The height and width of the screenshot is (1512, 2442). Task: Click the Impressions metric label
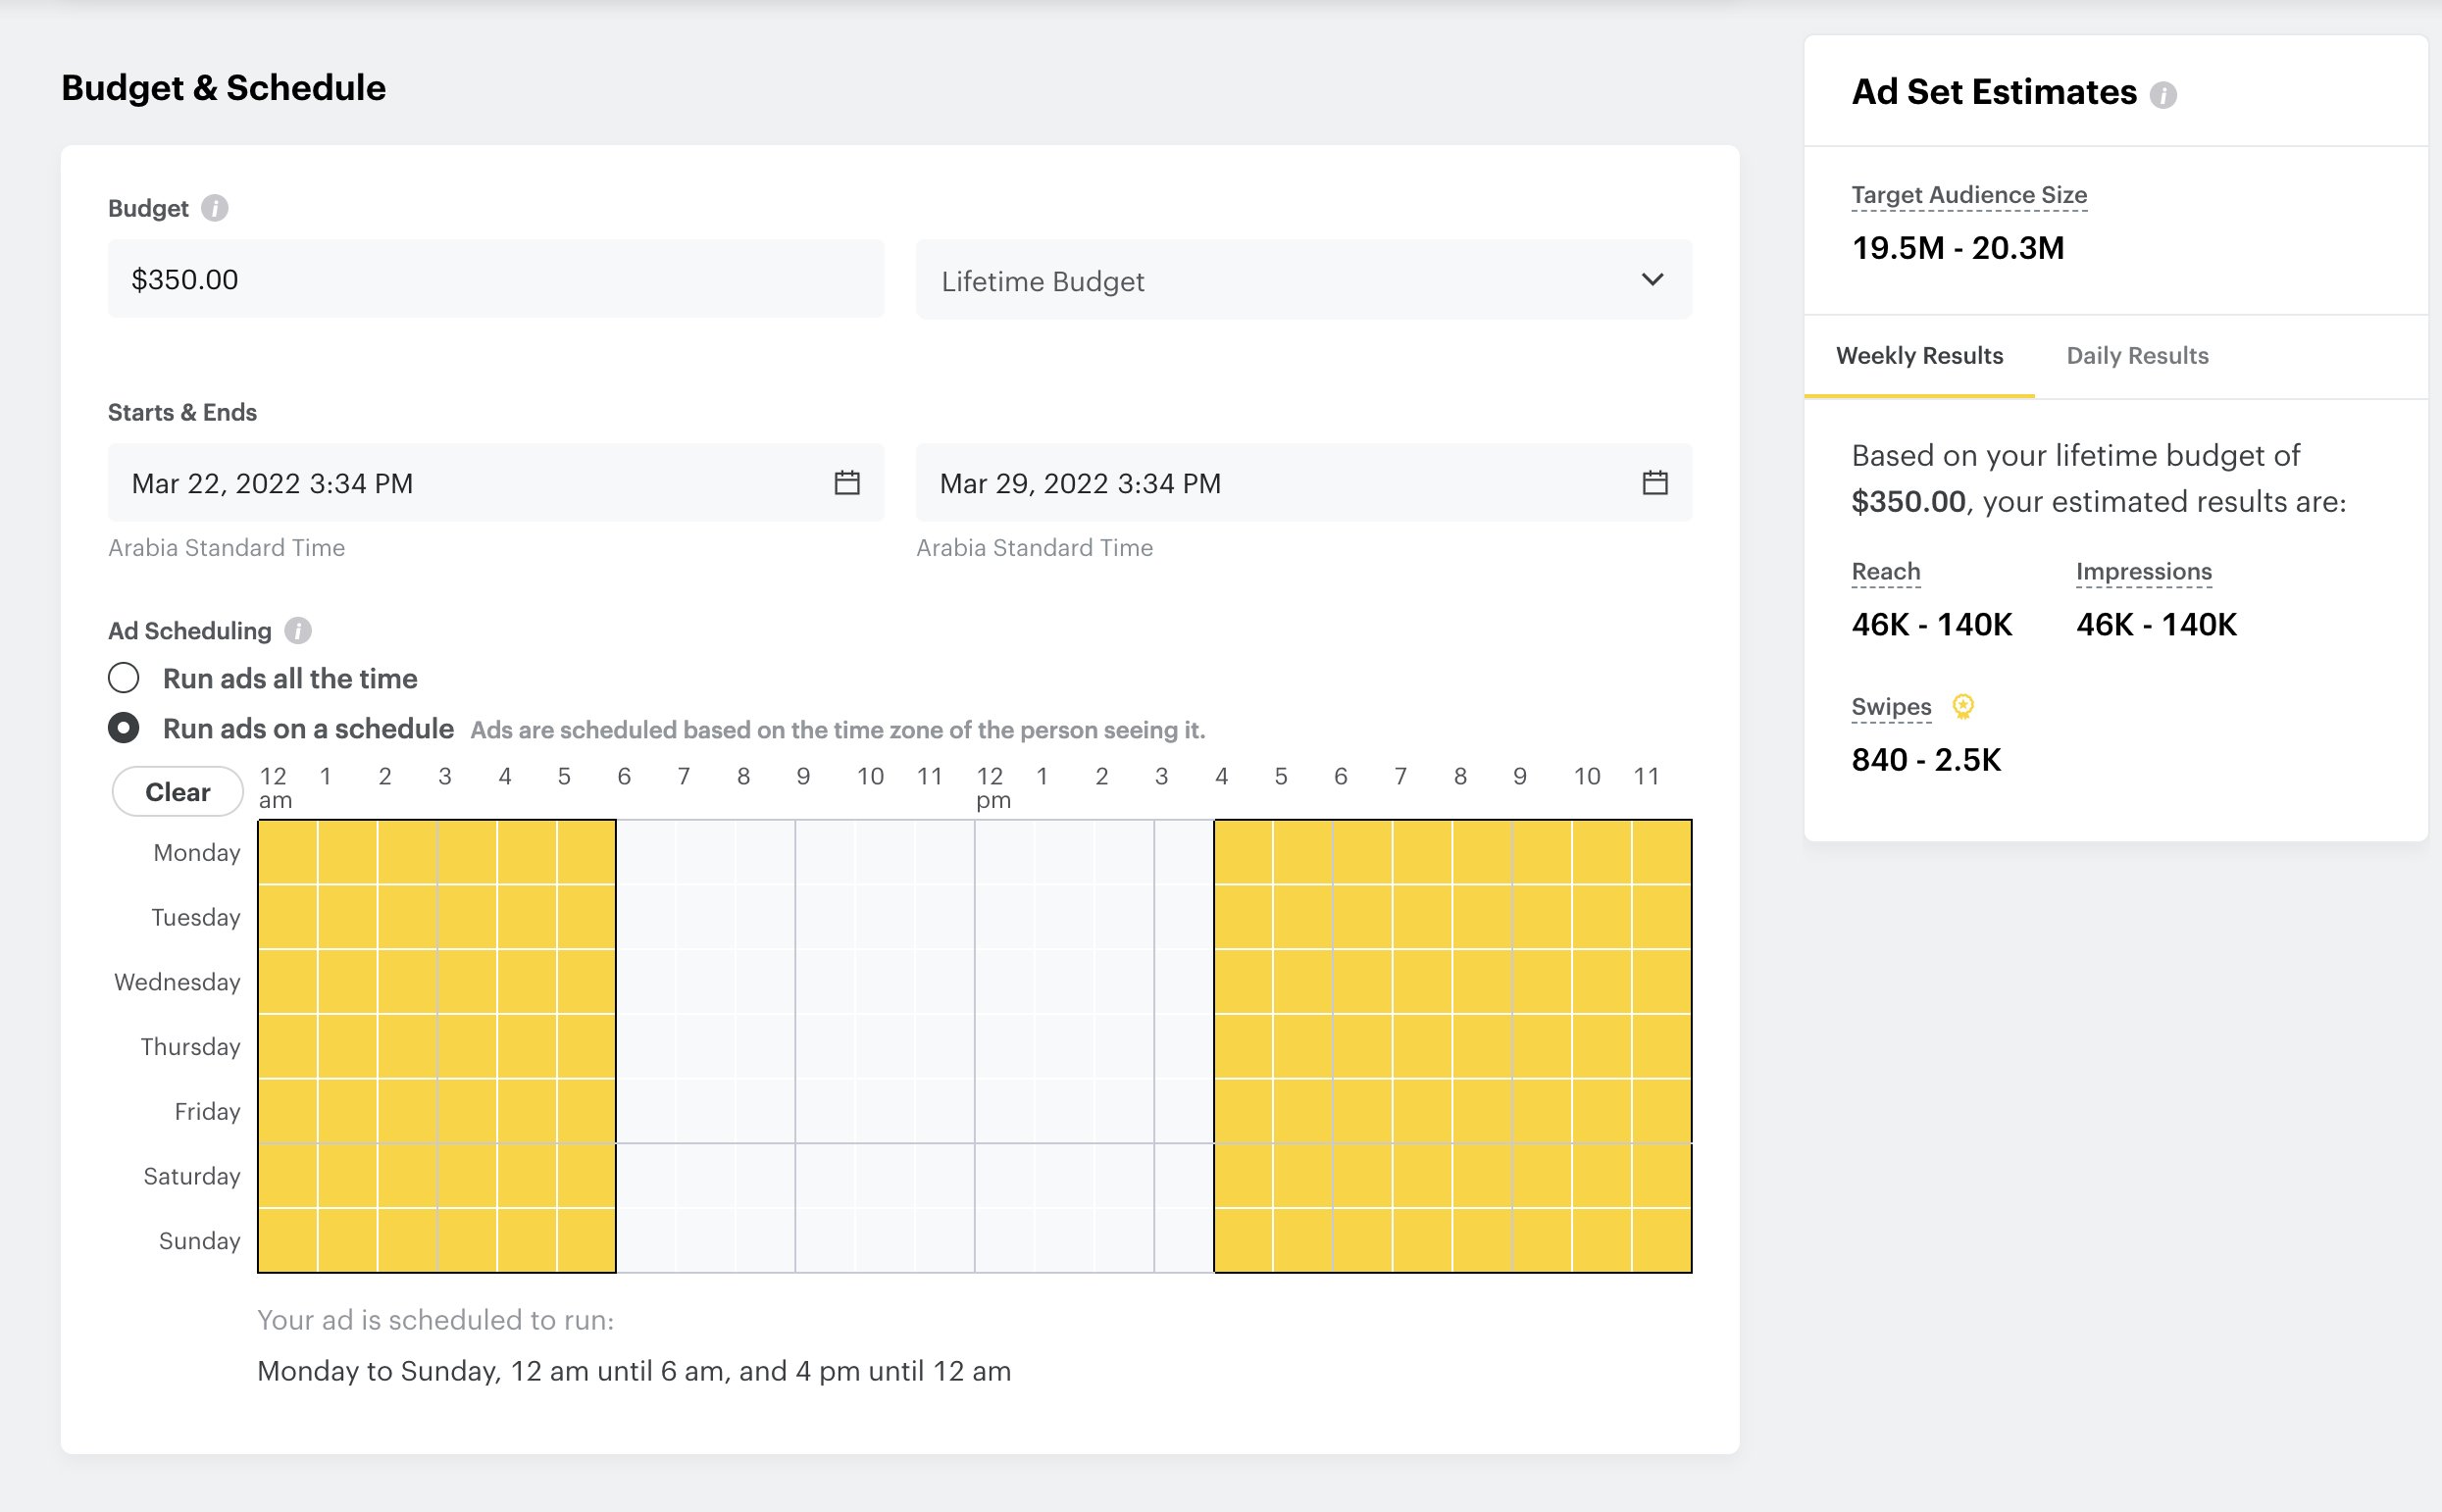point(2144,572)
